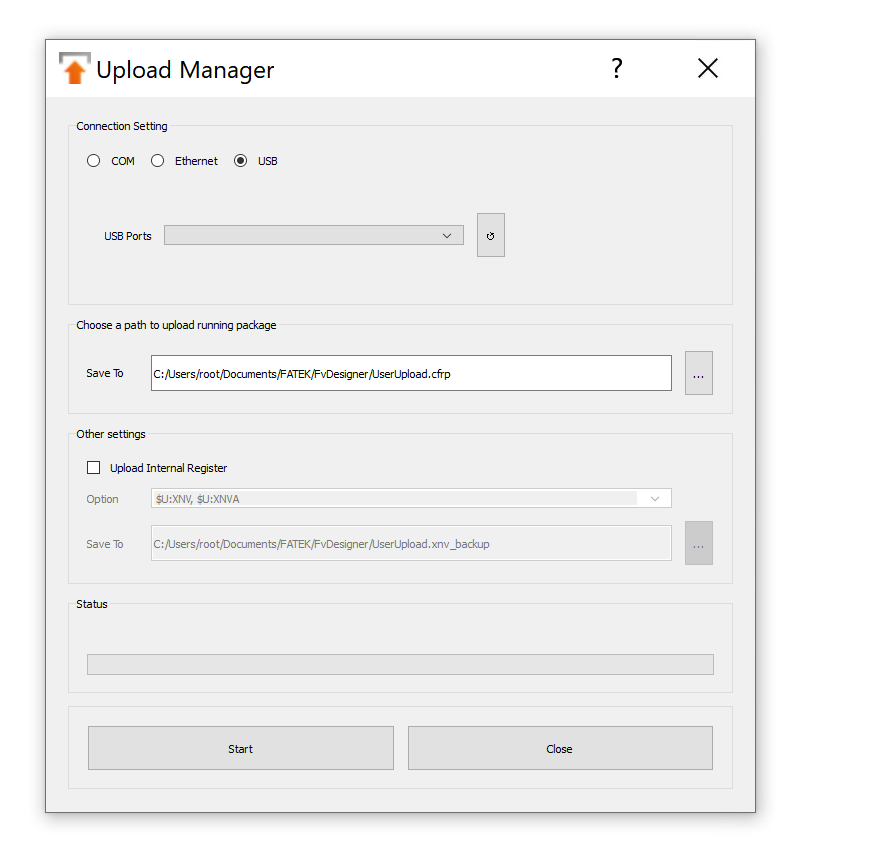Browse for the xnv_backup register save location

coord(698,544)
